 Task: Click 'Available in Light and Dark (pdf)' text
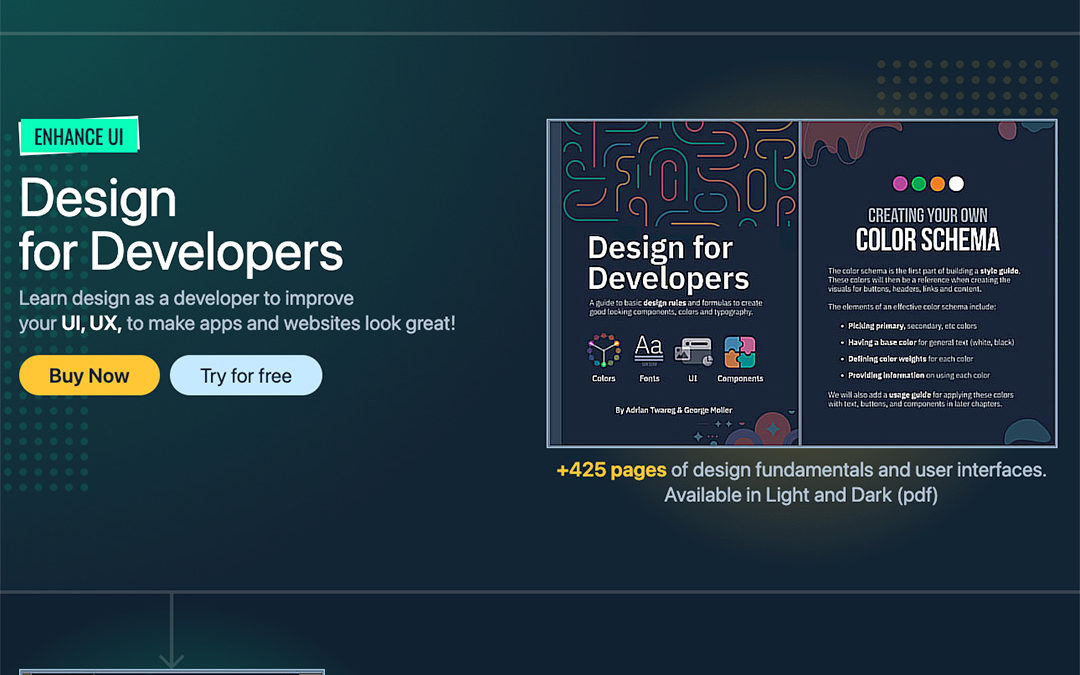point(801,495)
